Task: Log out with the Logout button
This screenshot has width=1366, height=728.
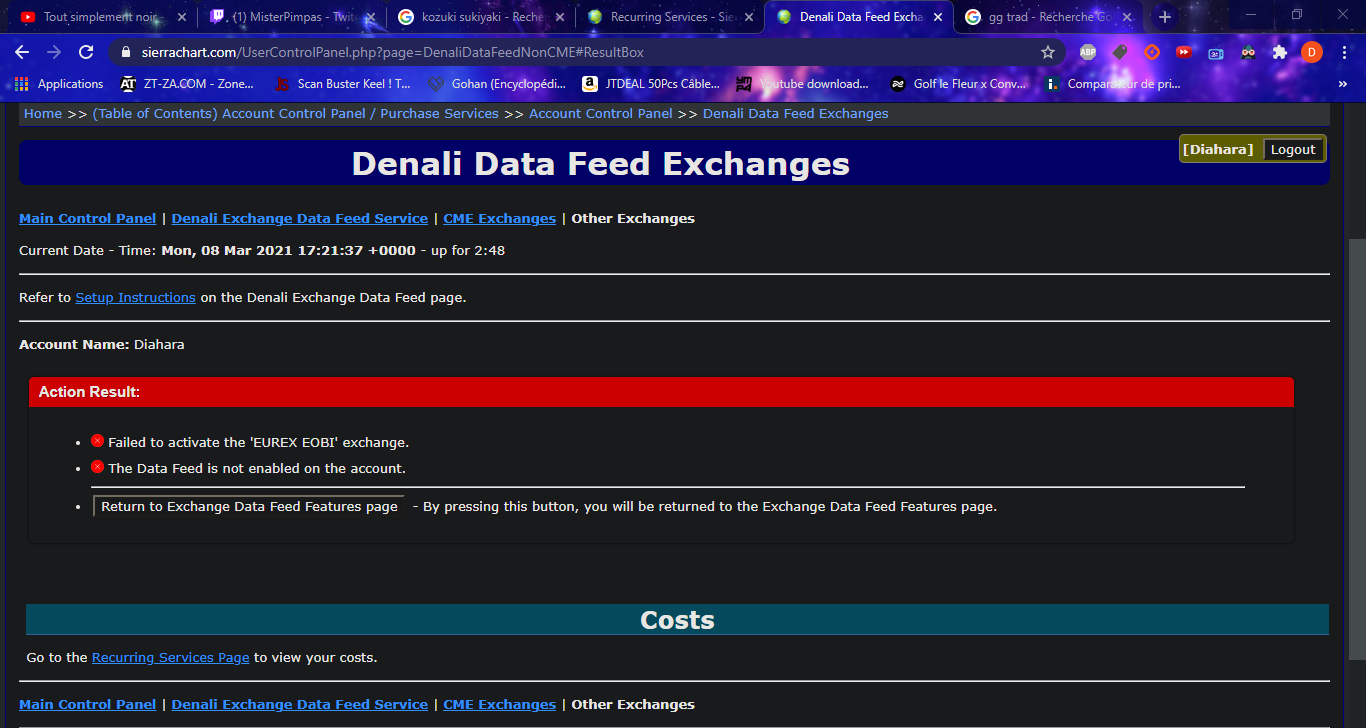Action: (x=1293, y=149)
